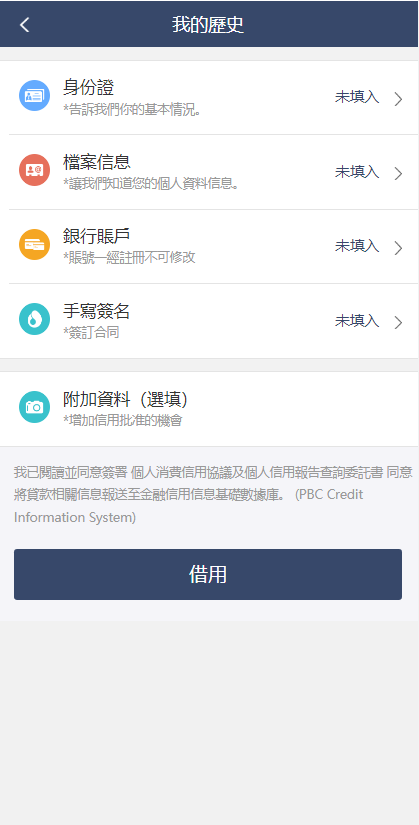Click the teal handwritten signature icon

click(34, 319)
